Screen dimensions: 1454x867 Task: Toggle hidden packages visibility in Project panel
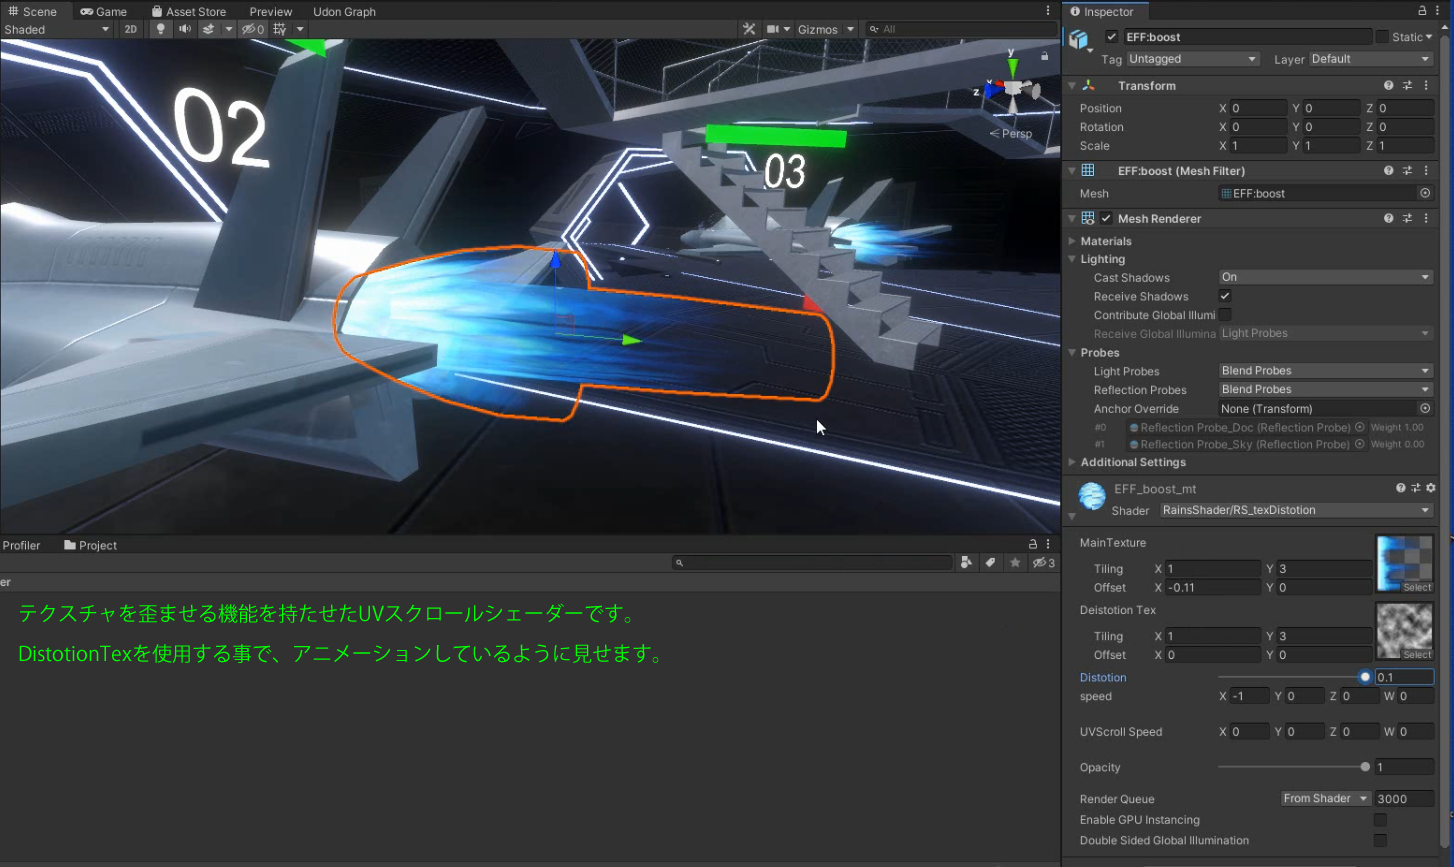pyautogui.click(x=1040, y=562)
